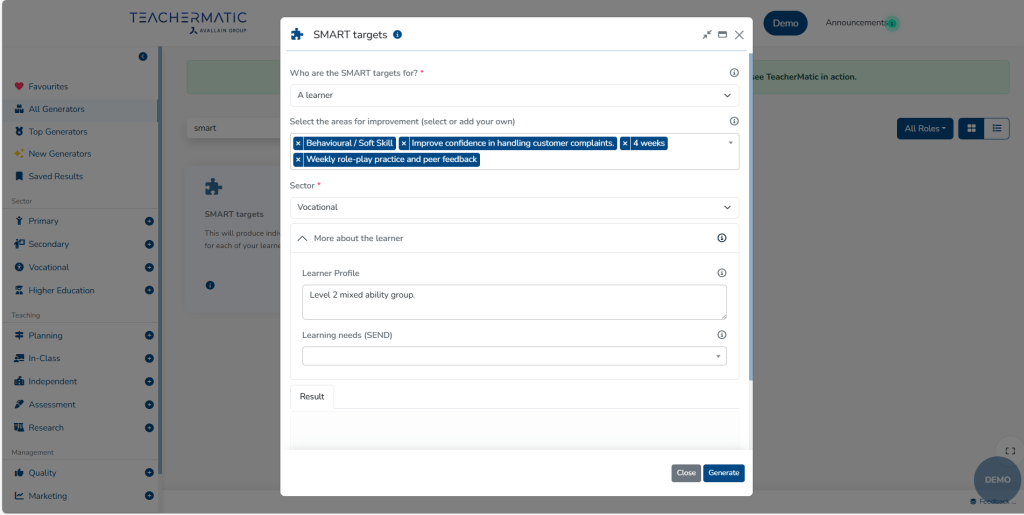Select the Result tab
The height and width of the screenshot is (515, 1024).
pos(312,397)
